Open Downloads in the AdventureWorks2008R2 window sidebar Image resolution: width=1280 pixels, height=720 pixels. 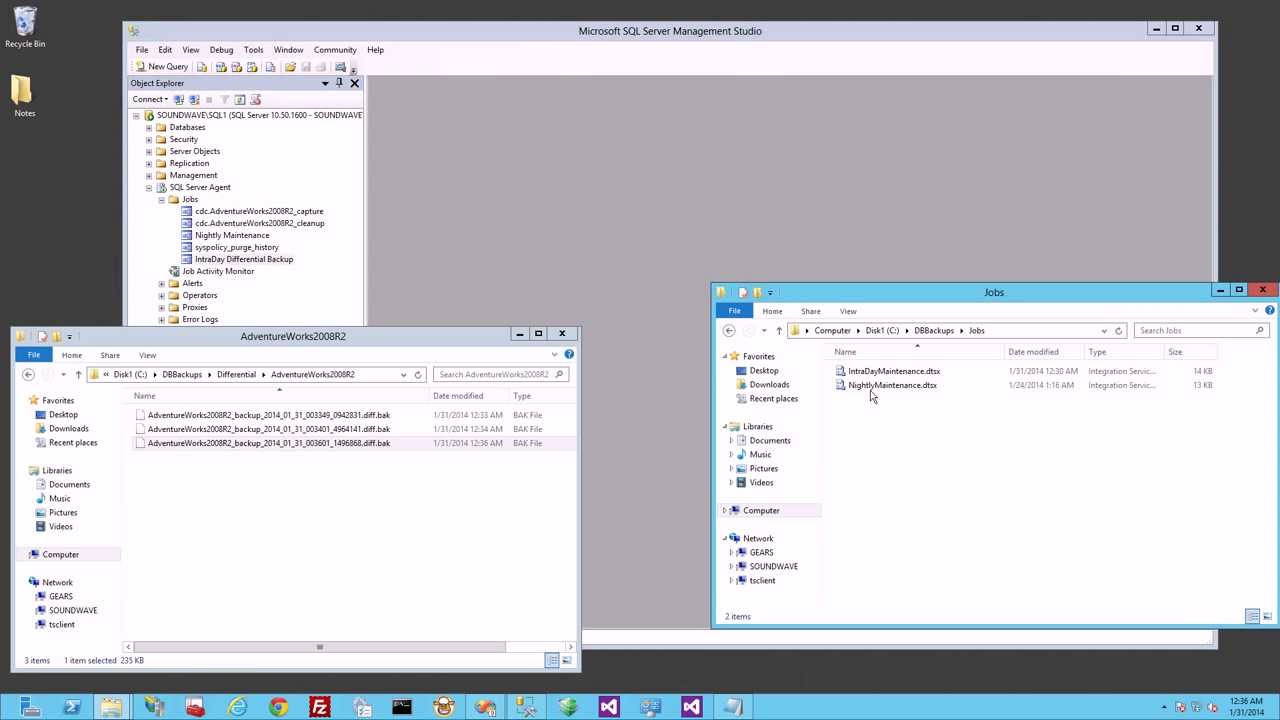pyautogui.click(x=69, y=428)
